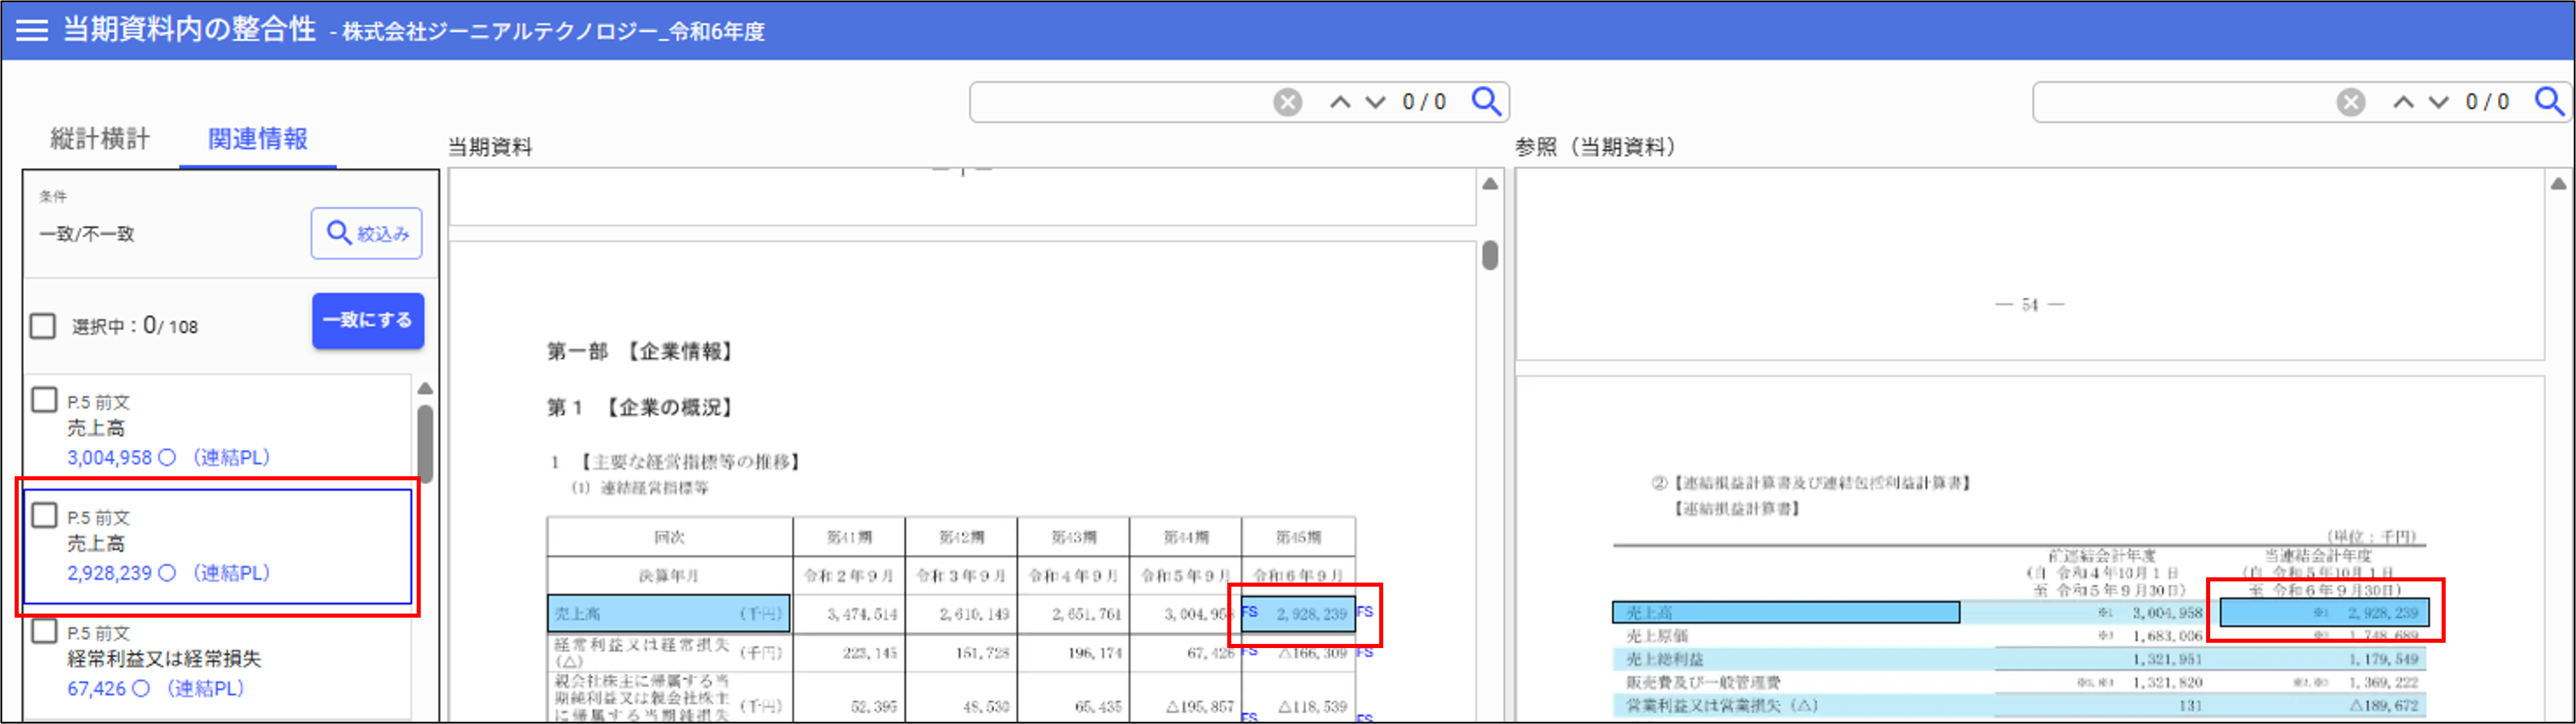The height and width of the screenshot is (724, 2576).
Task: Check the 売上高 3,004,958 item checkbox
Action: (44, 400)
